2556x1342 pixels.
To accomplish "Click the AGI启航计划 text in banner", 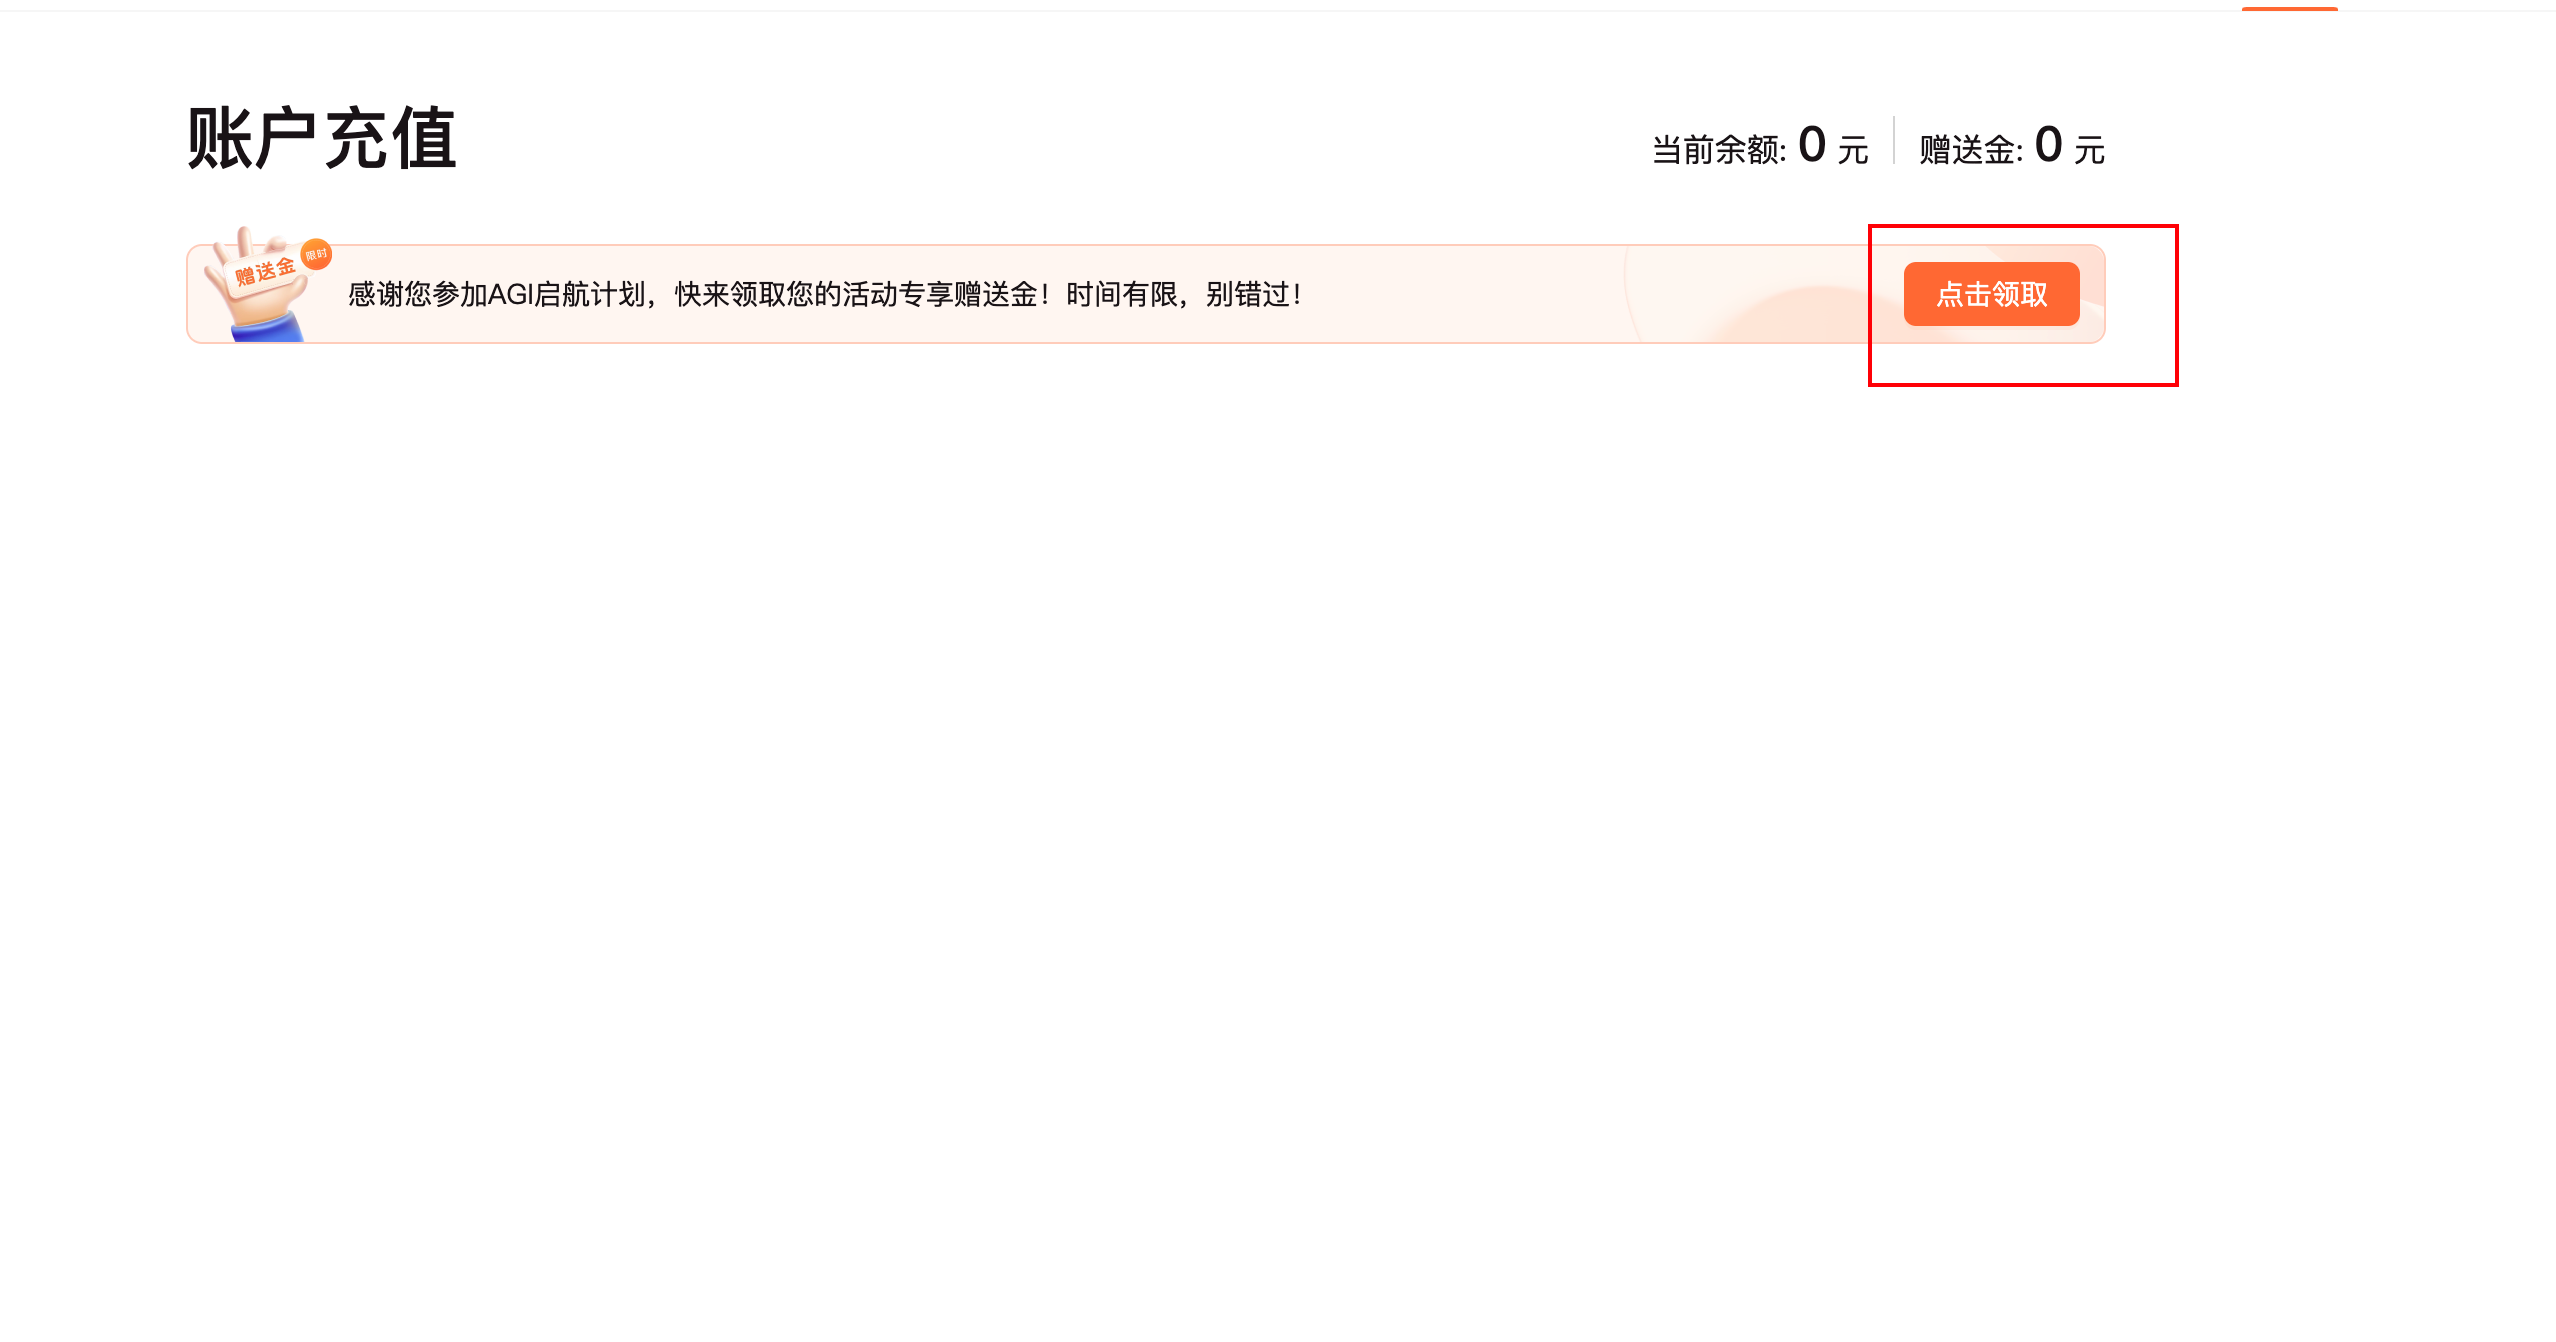I will pos(567,294).
